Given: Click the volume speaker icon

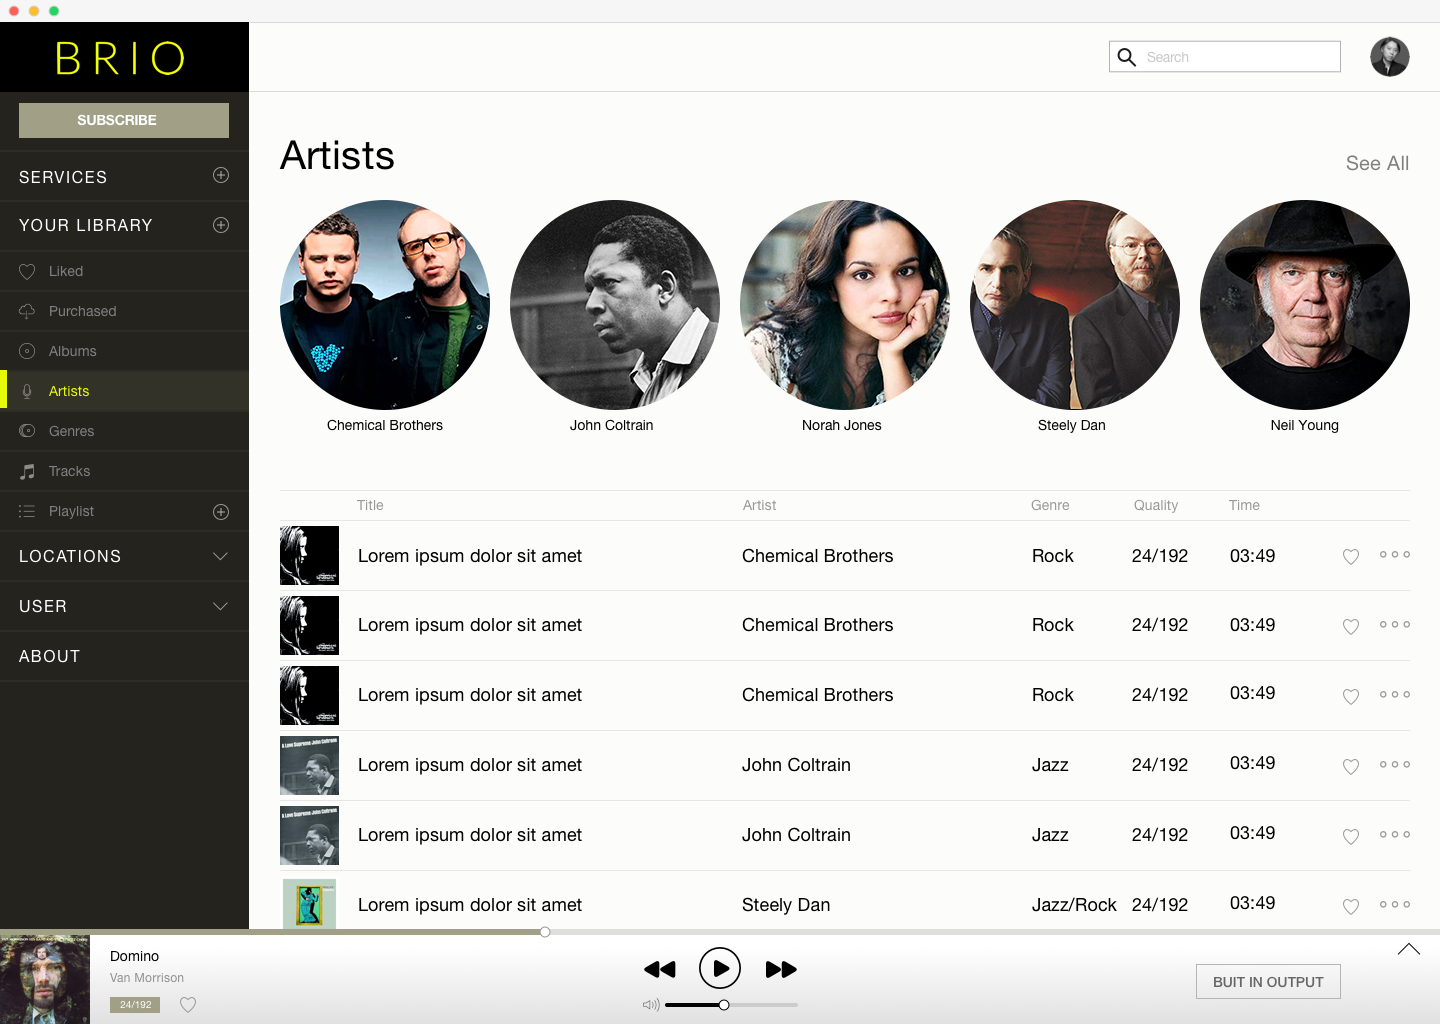Looking at the screenshot, I should (651, 1005).
